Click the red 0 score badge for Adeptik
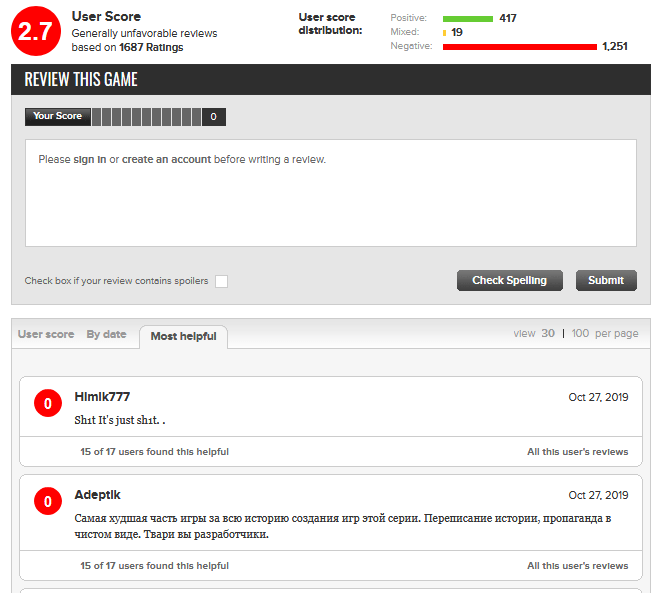This screenshot has width=658, height=593. coord(48,501)
